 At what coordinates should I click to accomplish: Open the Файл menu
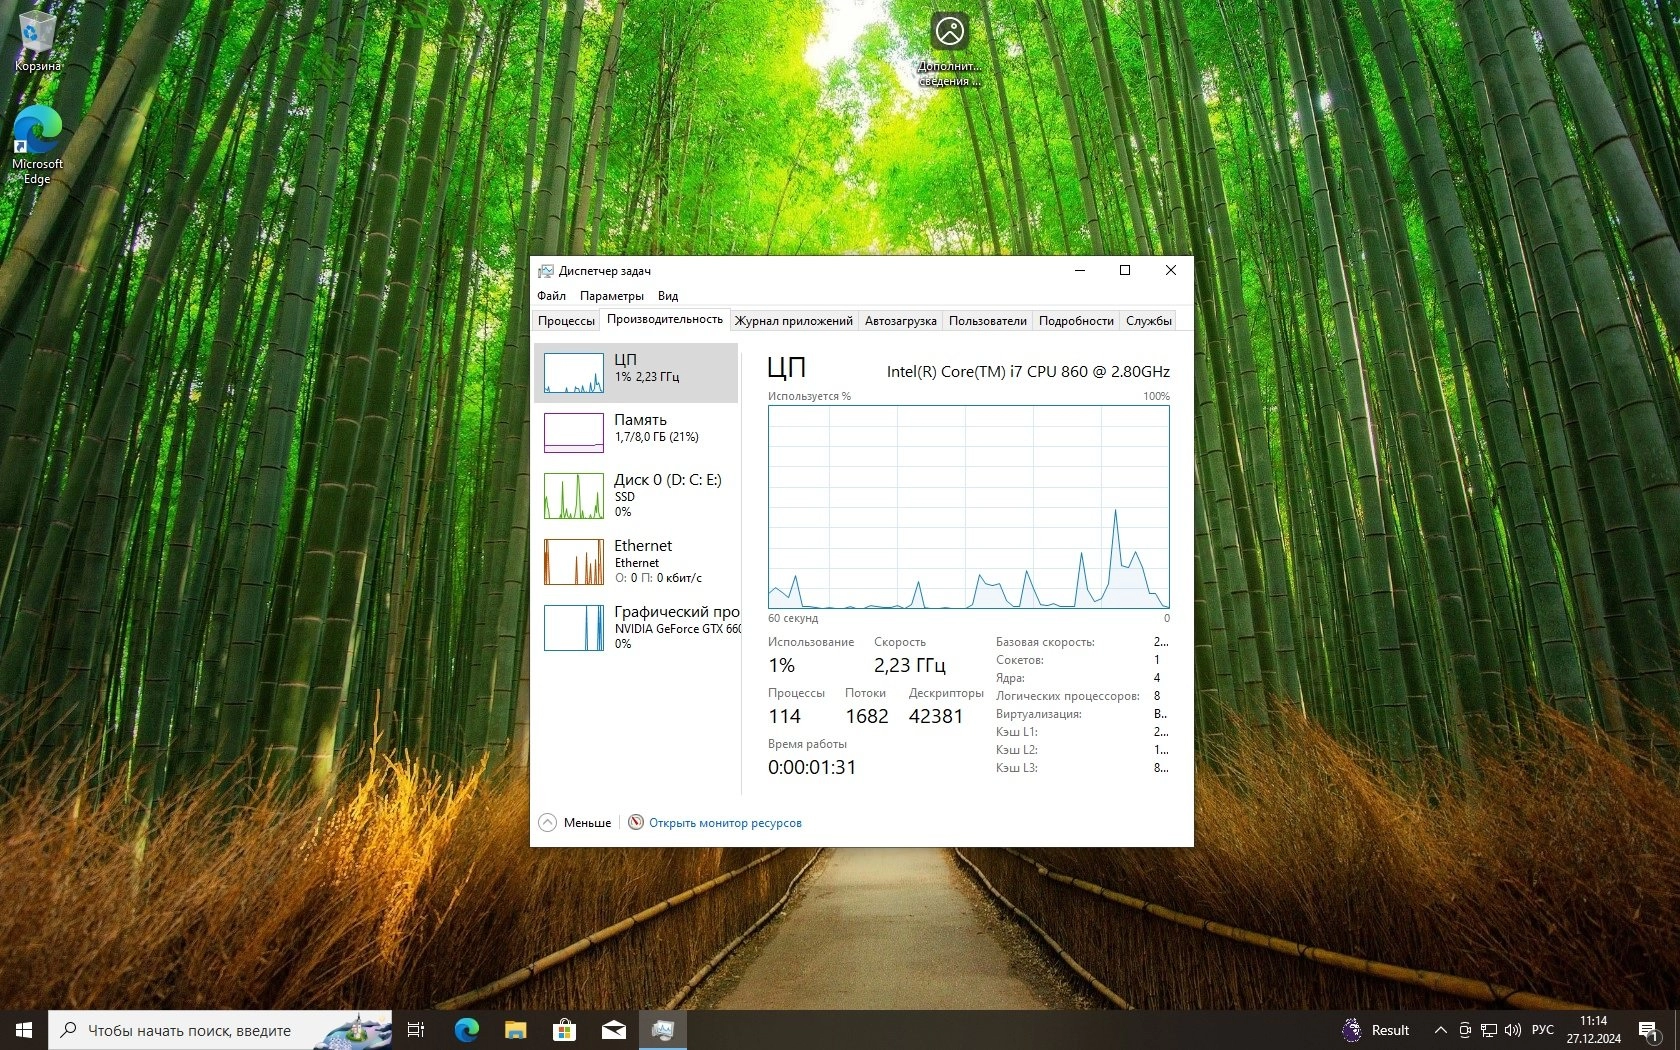click(551, 296)
